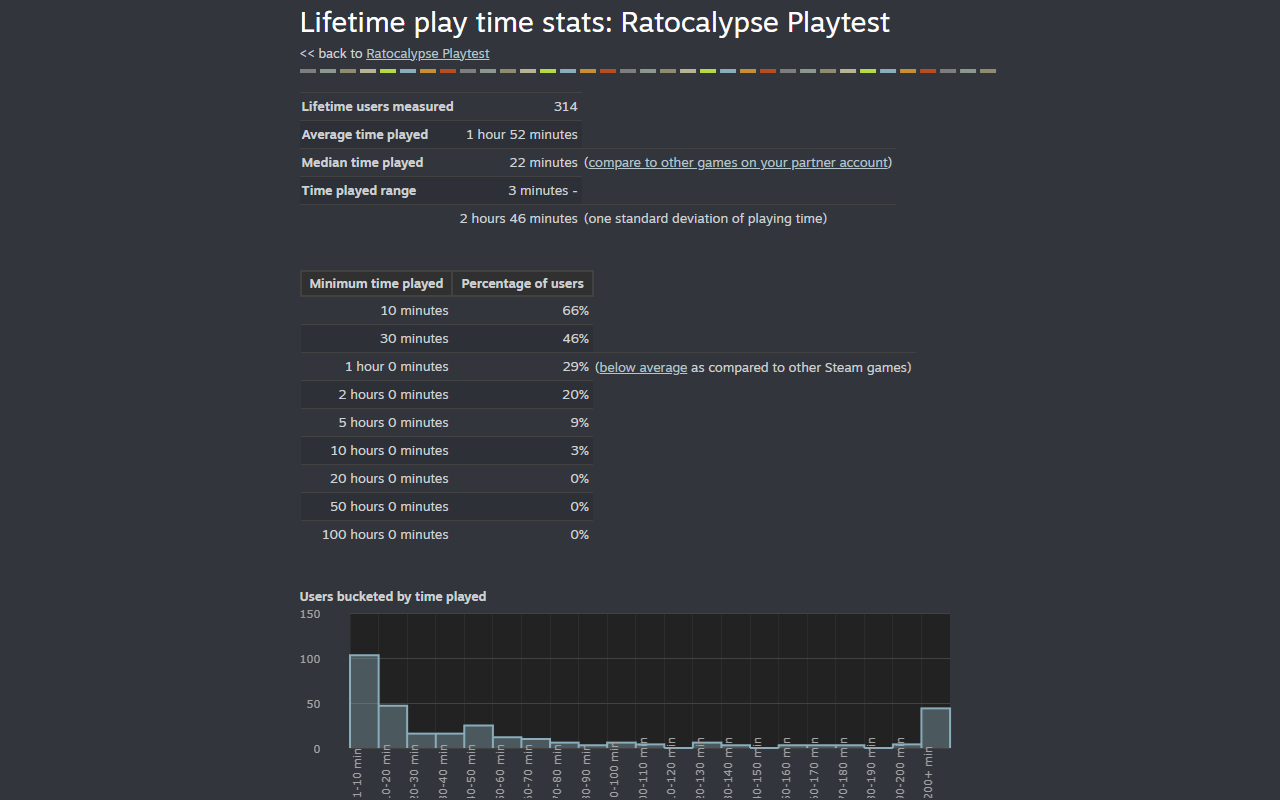Click the tallest chart bar for 1-10 min
This screenshot has height=800, width=1280.
coord(364,701)
